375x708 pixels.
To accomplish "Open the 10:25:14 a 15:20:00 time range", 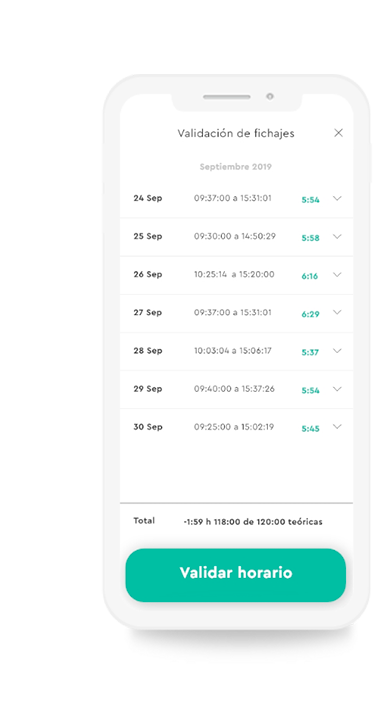I will tap(234, 275).
